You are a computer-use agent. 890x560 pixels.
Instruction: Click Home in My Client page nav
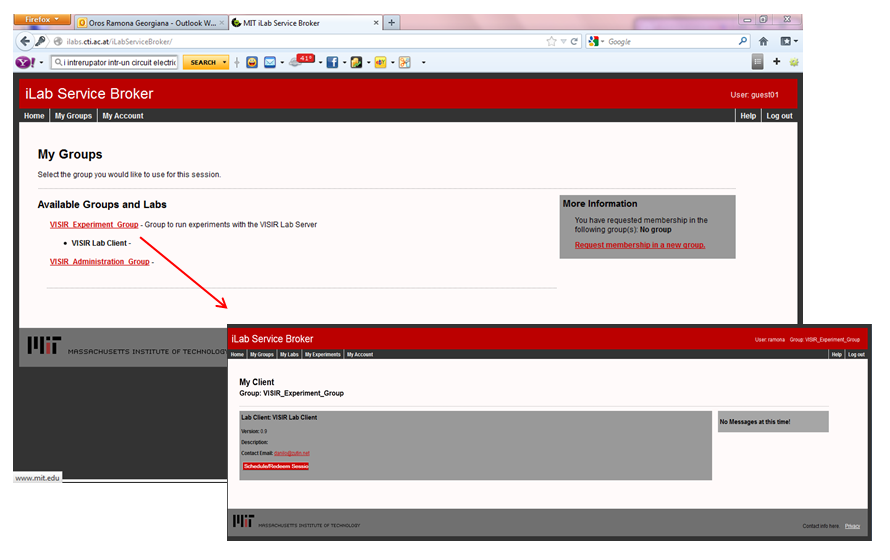tap(237, 355)
